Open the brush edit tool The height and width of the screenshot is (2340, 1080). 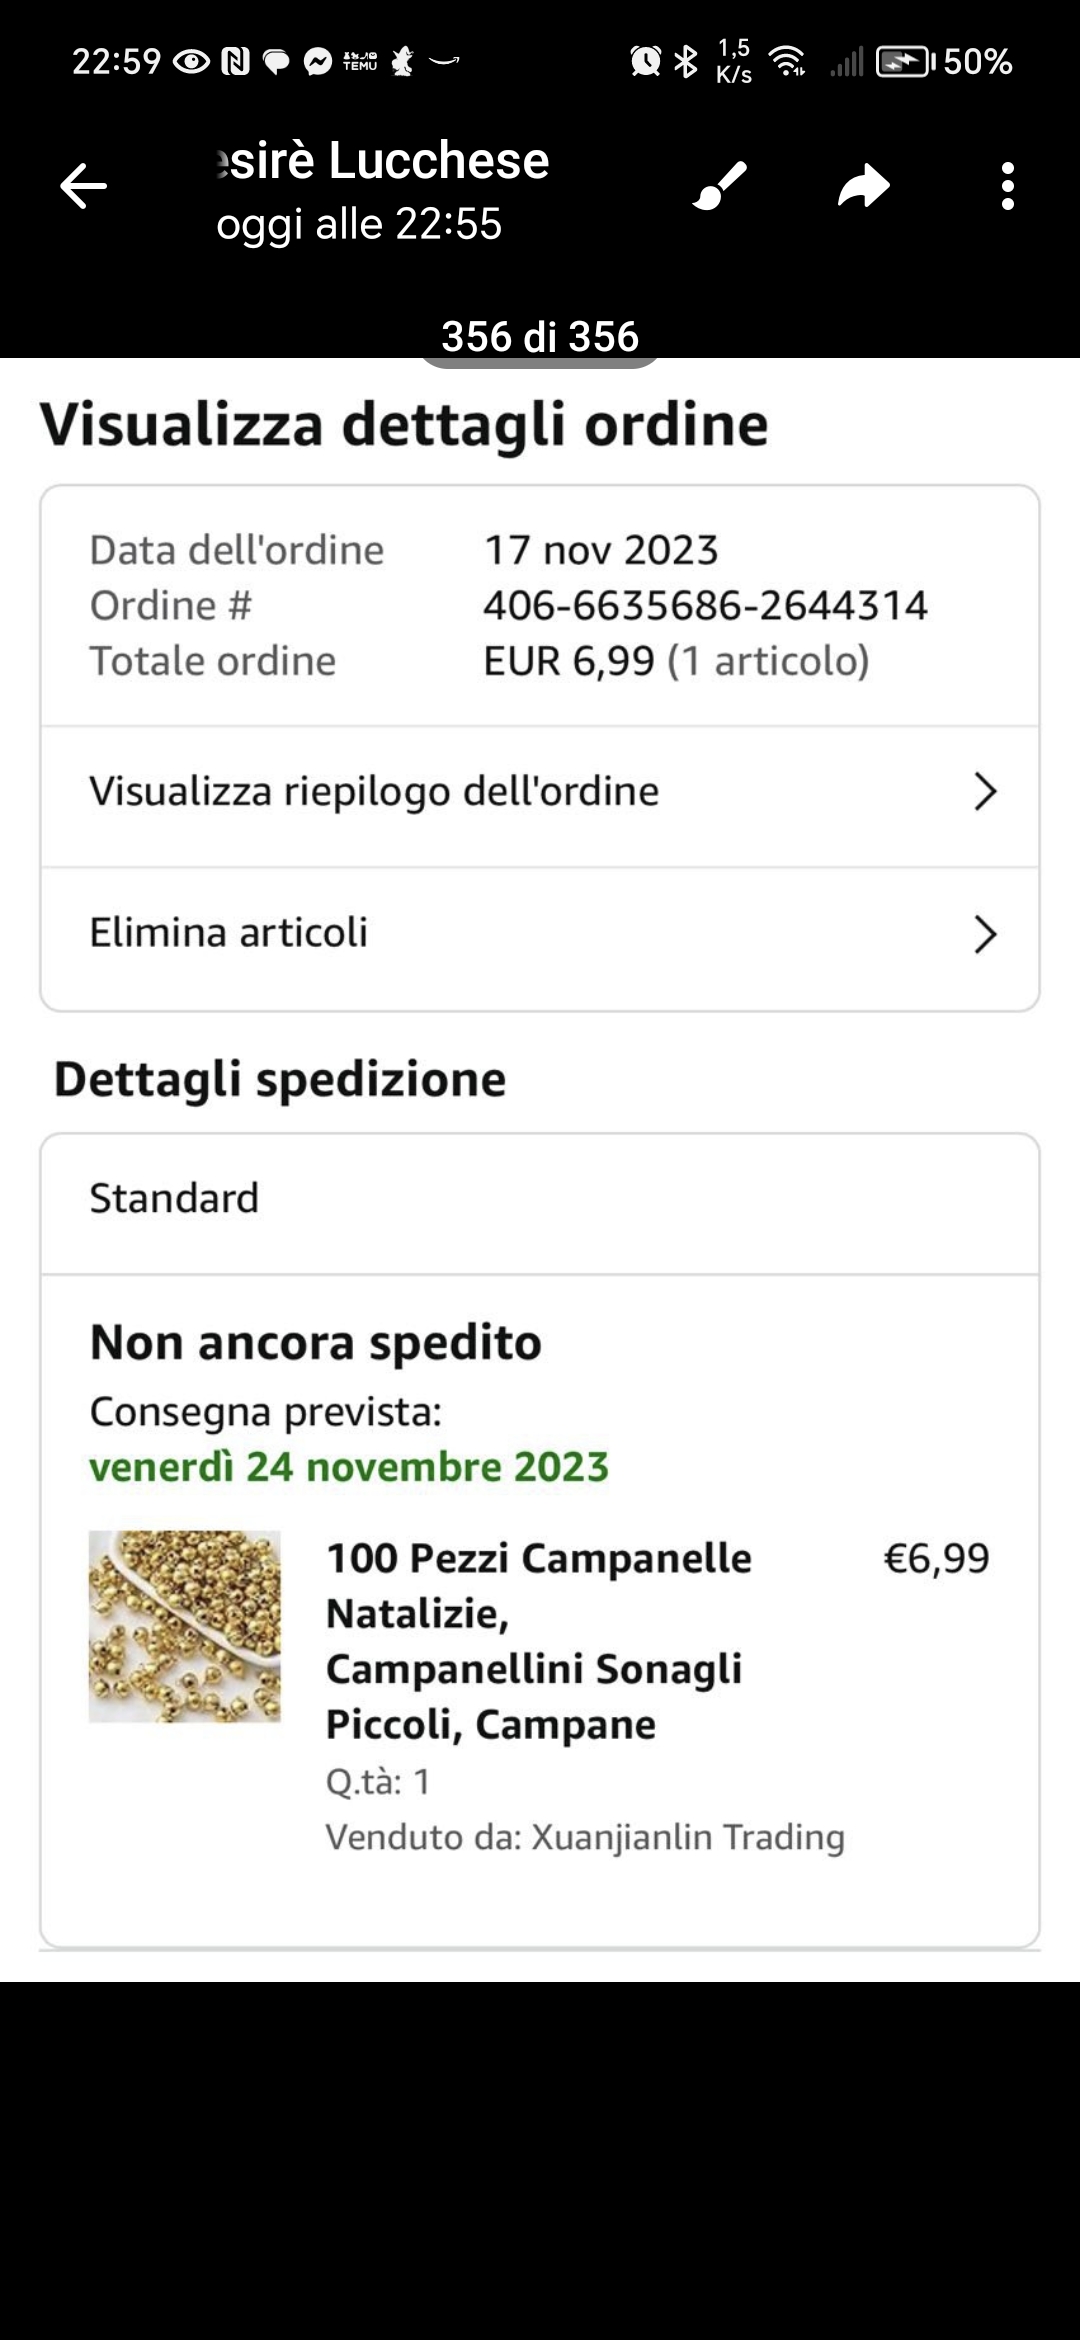click(720, 186)
